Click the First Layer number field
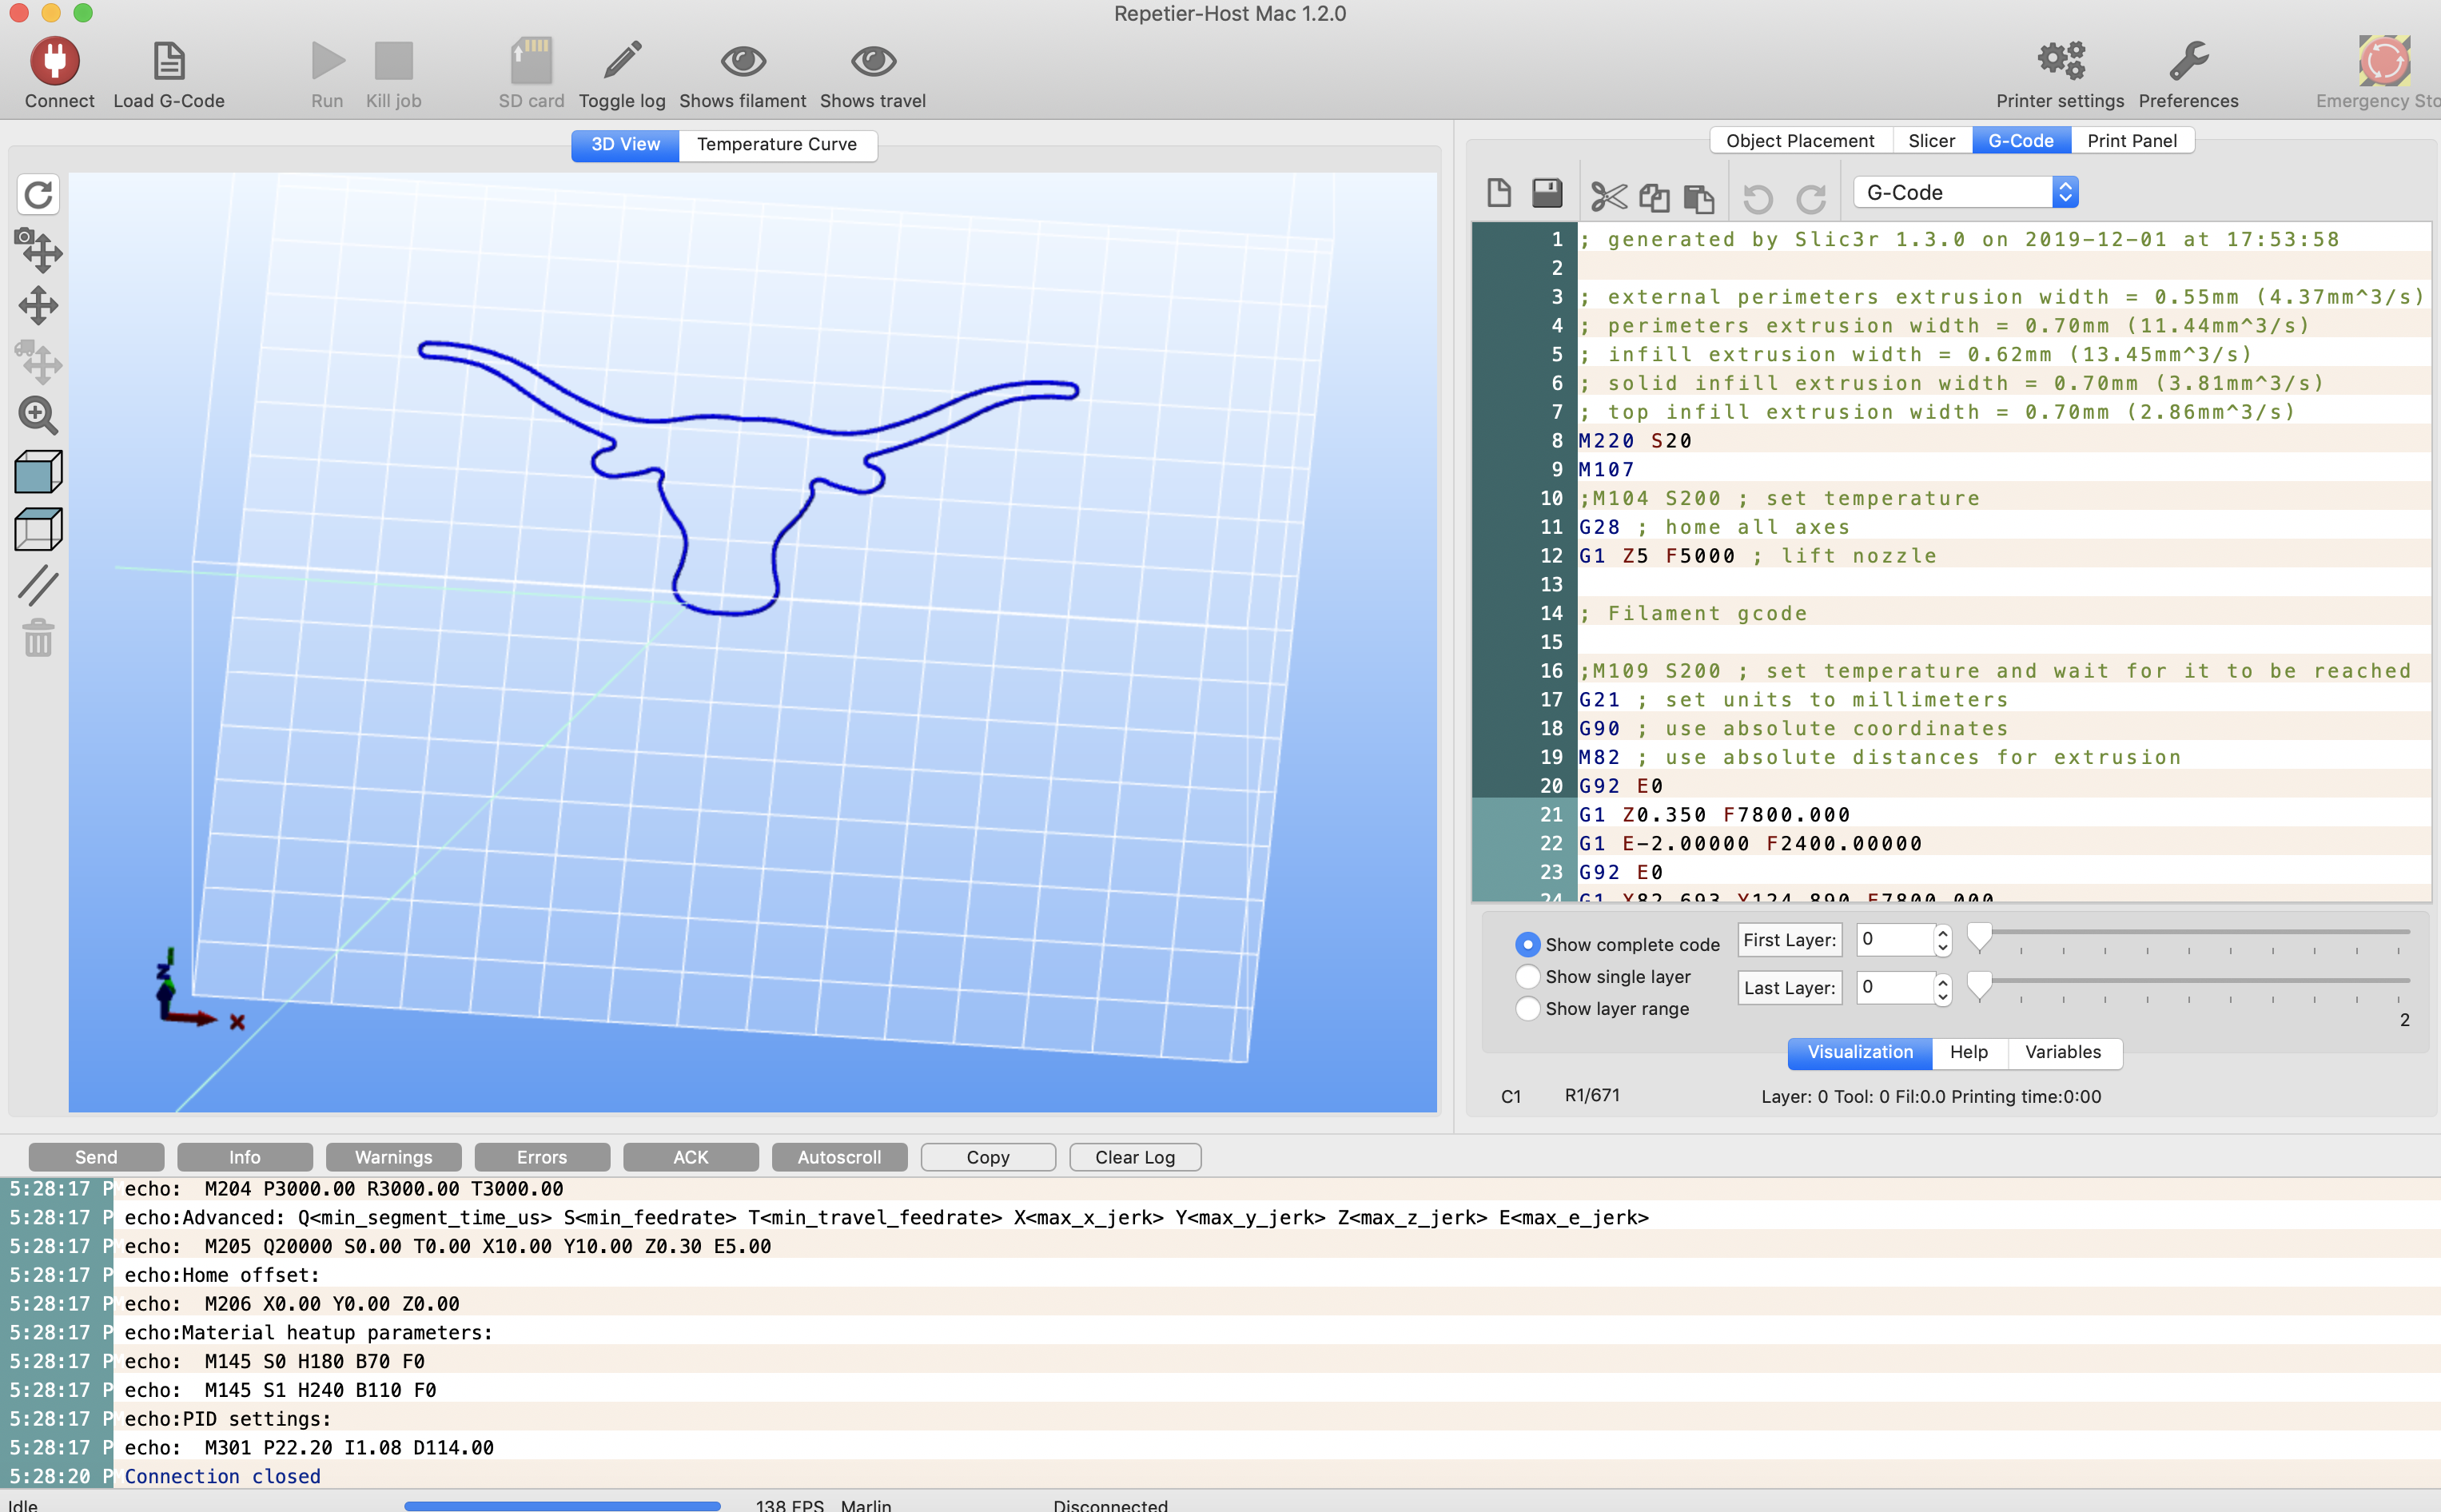Image resolution: width=2441 pixels, height=1512 pixels. tap(1894, 939)
